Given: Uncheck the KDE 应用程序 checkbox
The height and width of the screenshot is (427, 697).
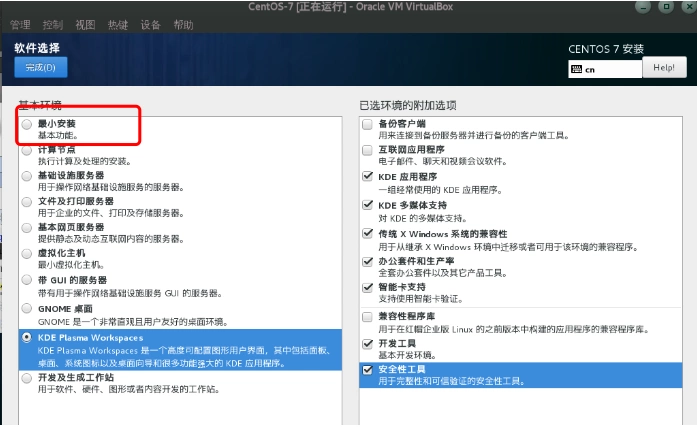Looking at the screenshot, I should click(367, 176).
